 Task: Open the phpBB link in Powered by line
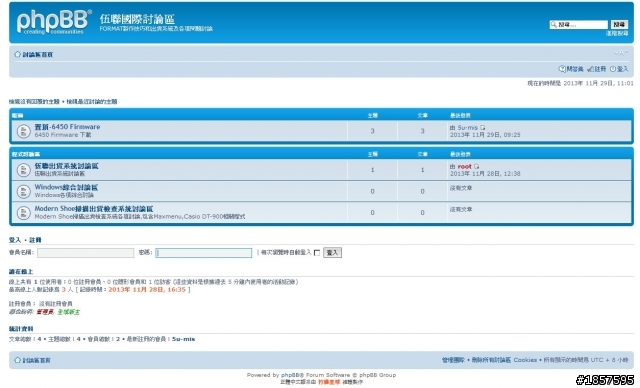click(291, 375)
